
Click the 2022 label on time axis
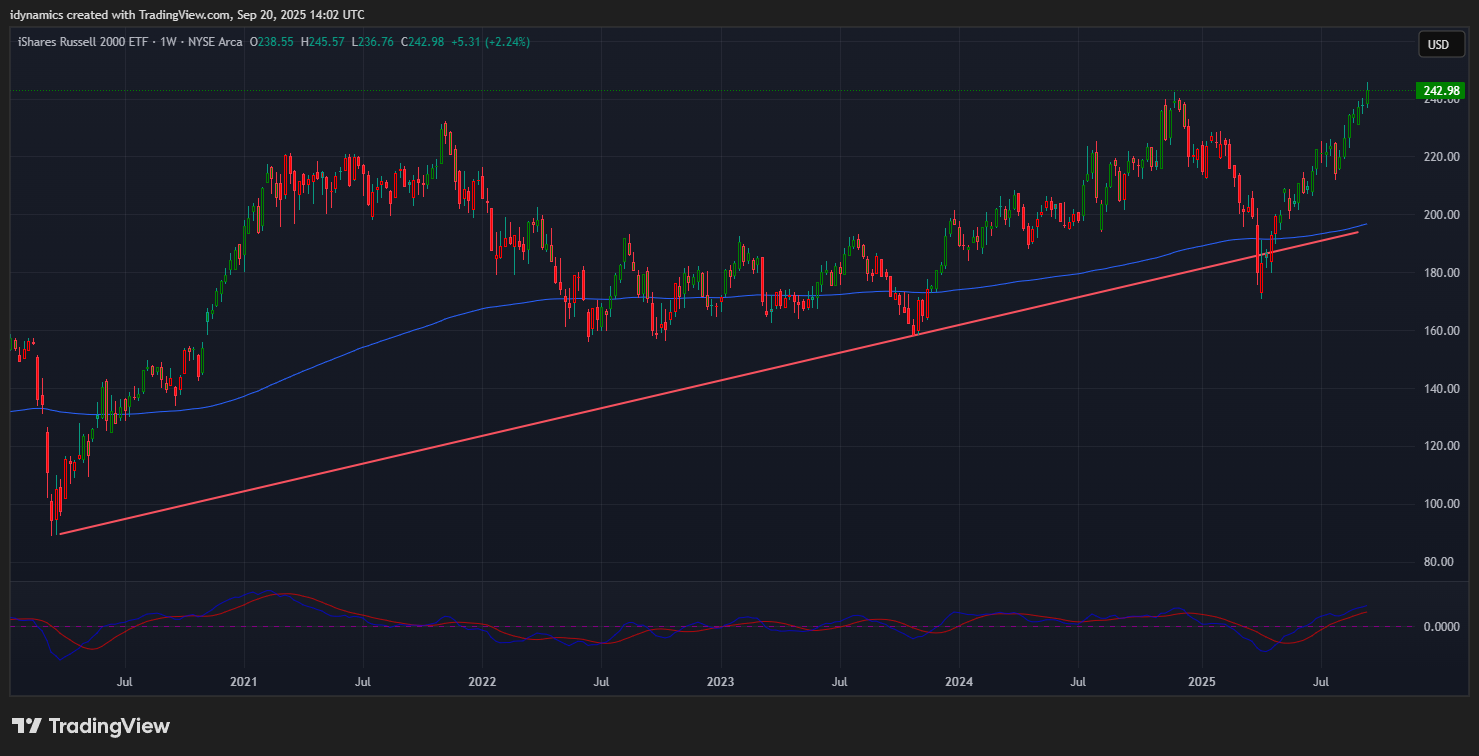tap(482, 682)
